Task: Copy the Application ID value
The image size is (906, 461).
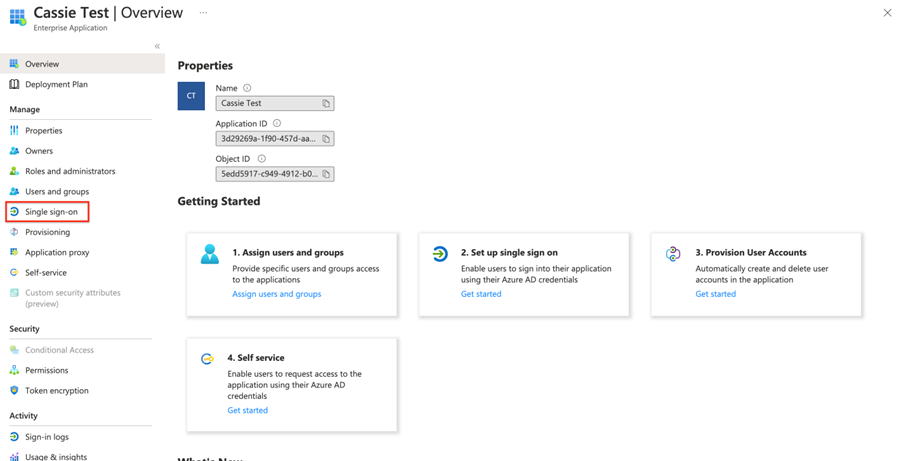Action: [x=326, y=139]
